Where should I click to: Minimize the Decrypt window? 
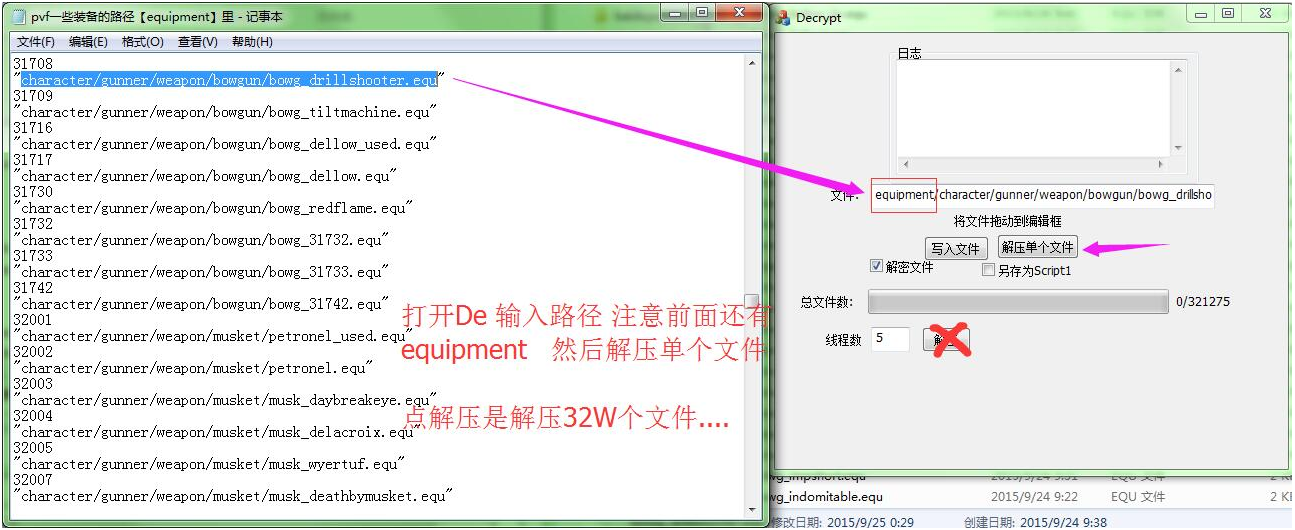pos(1200,13)
